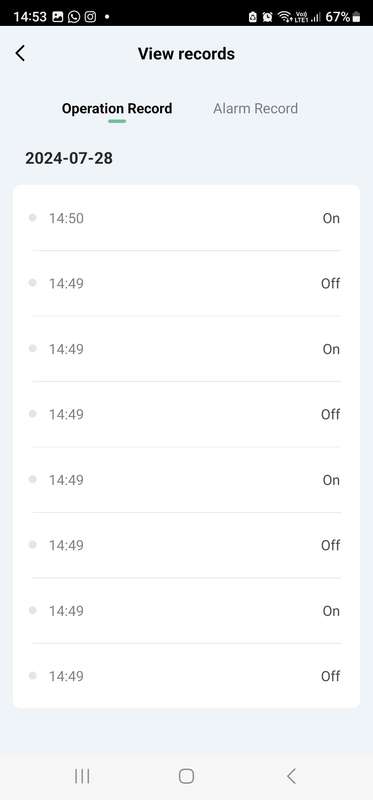Tap the 2024-07-28 date heading

click(x=69, y=158)
